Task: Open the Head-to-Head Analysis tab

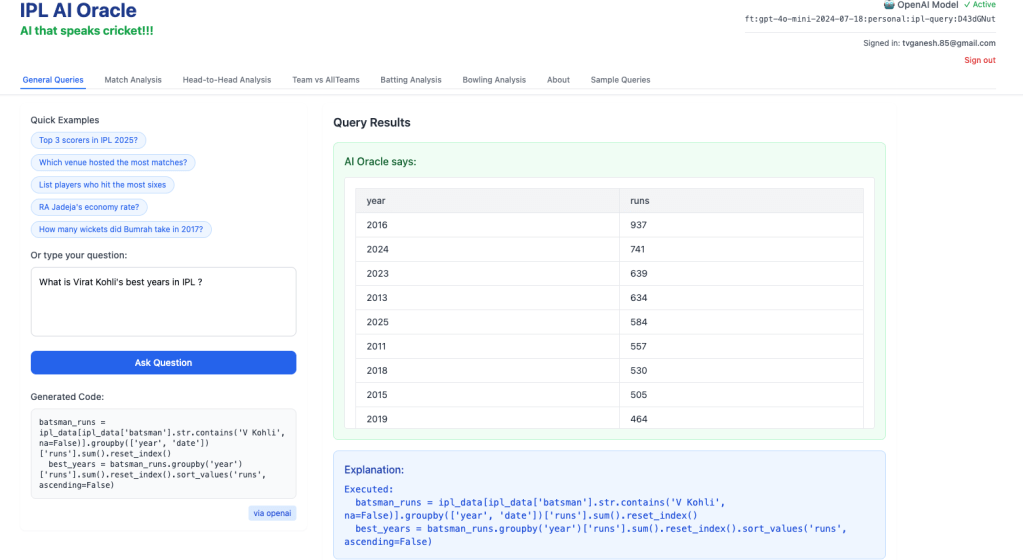Action: (x=226, y=80)
